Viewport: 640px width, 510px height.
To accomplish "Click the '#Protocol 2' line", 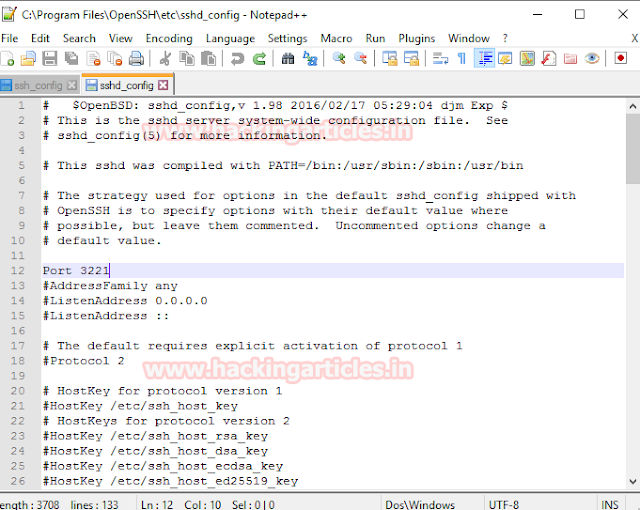I will coord(84,361).
